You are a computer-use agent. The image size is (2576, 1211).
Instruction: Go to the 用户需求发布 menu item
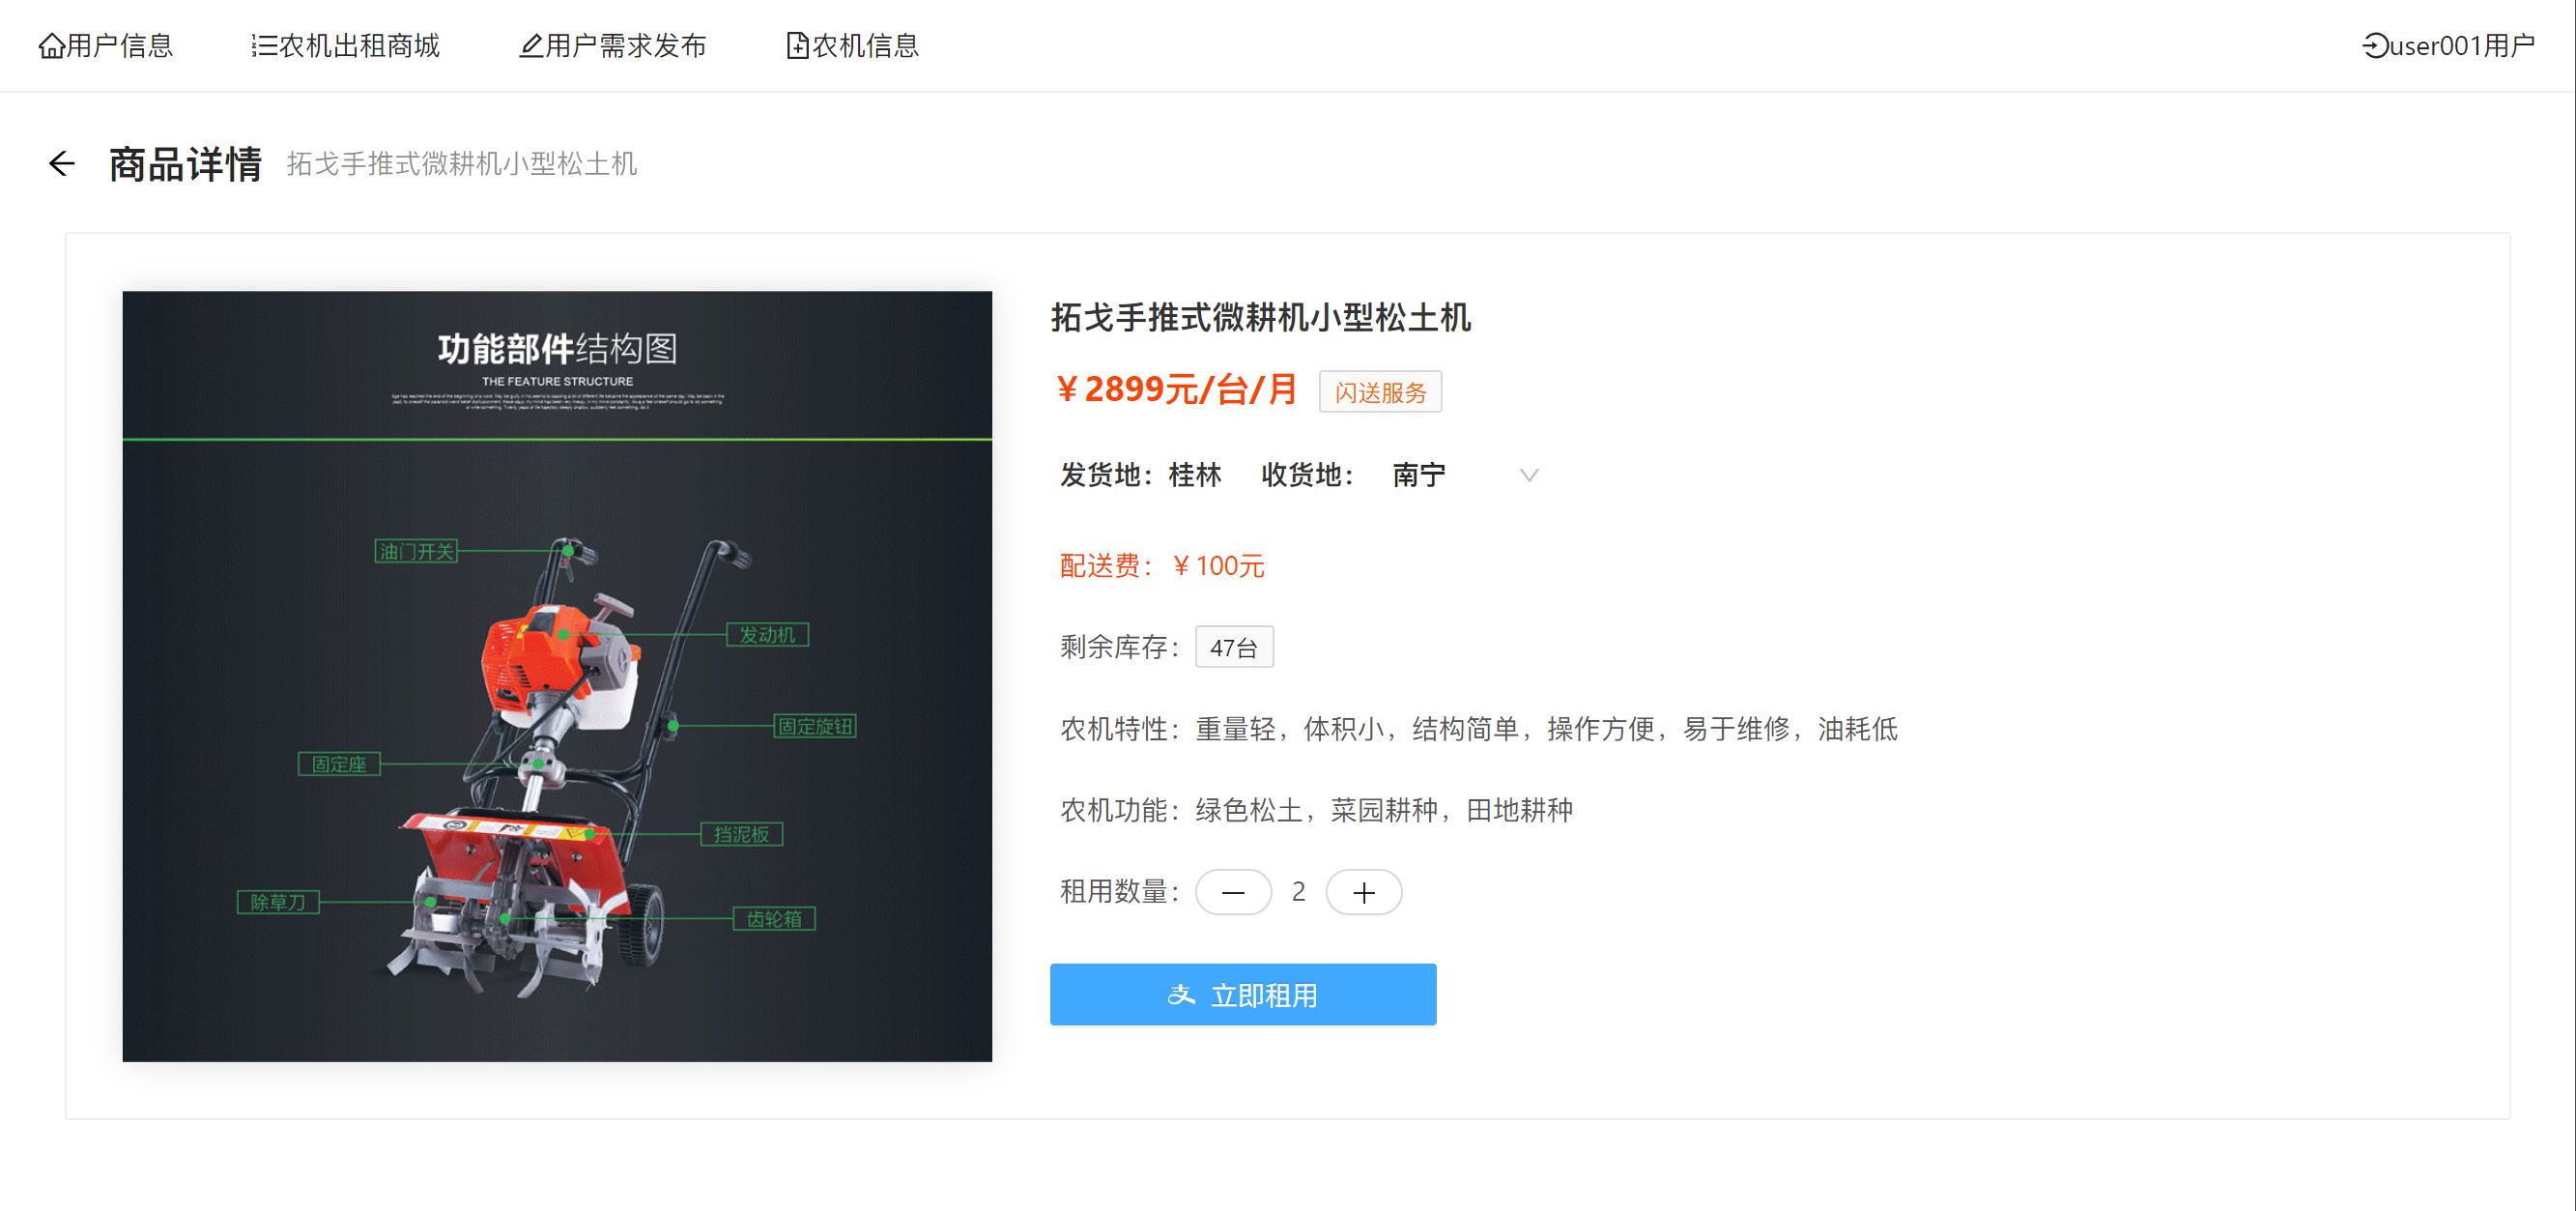[626, 46]
